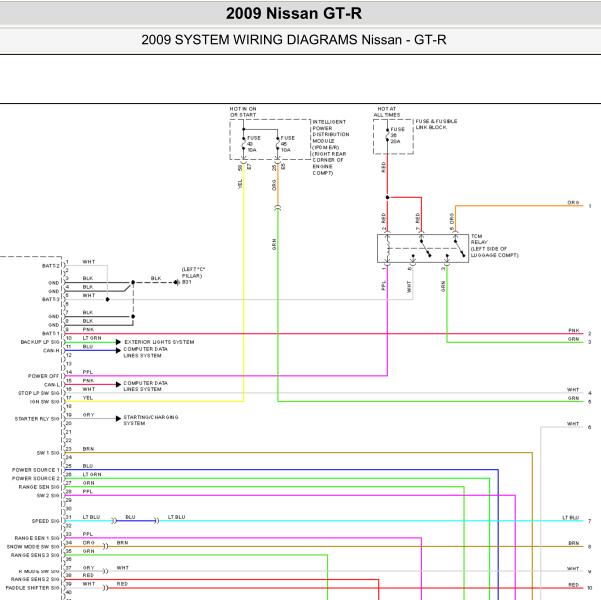Image resolution: width=601 pixels, height=600 pixels.
Task: Click the 'RANGE SEN 1 SIG' pin label
Action: pyautogui.click(x=37, y=538)
